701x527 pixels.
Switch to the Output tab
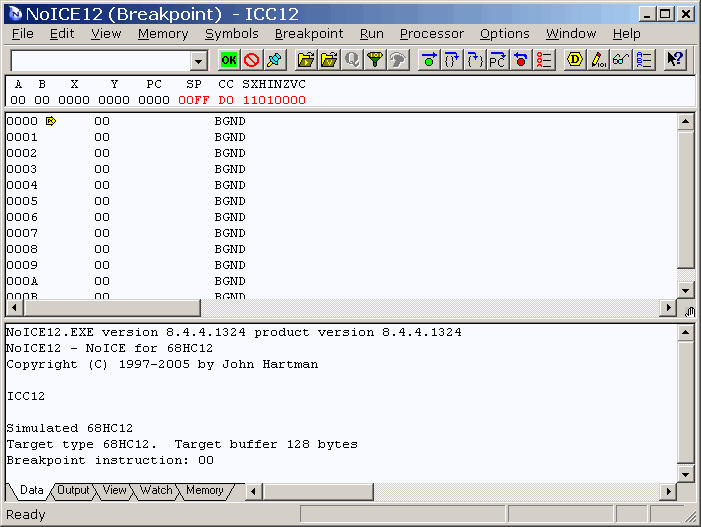tap(73, 490)
